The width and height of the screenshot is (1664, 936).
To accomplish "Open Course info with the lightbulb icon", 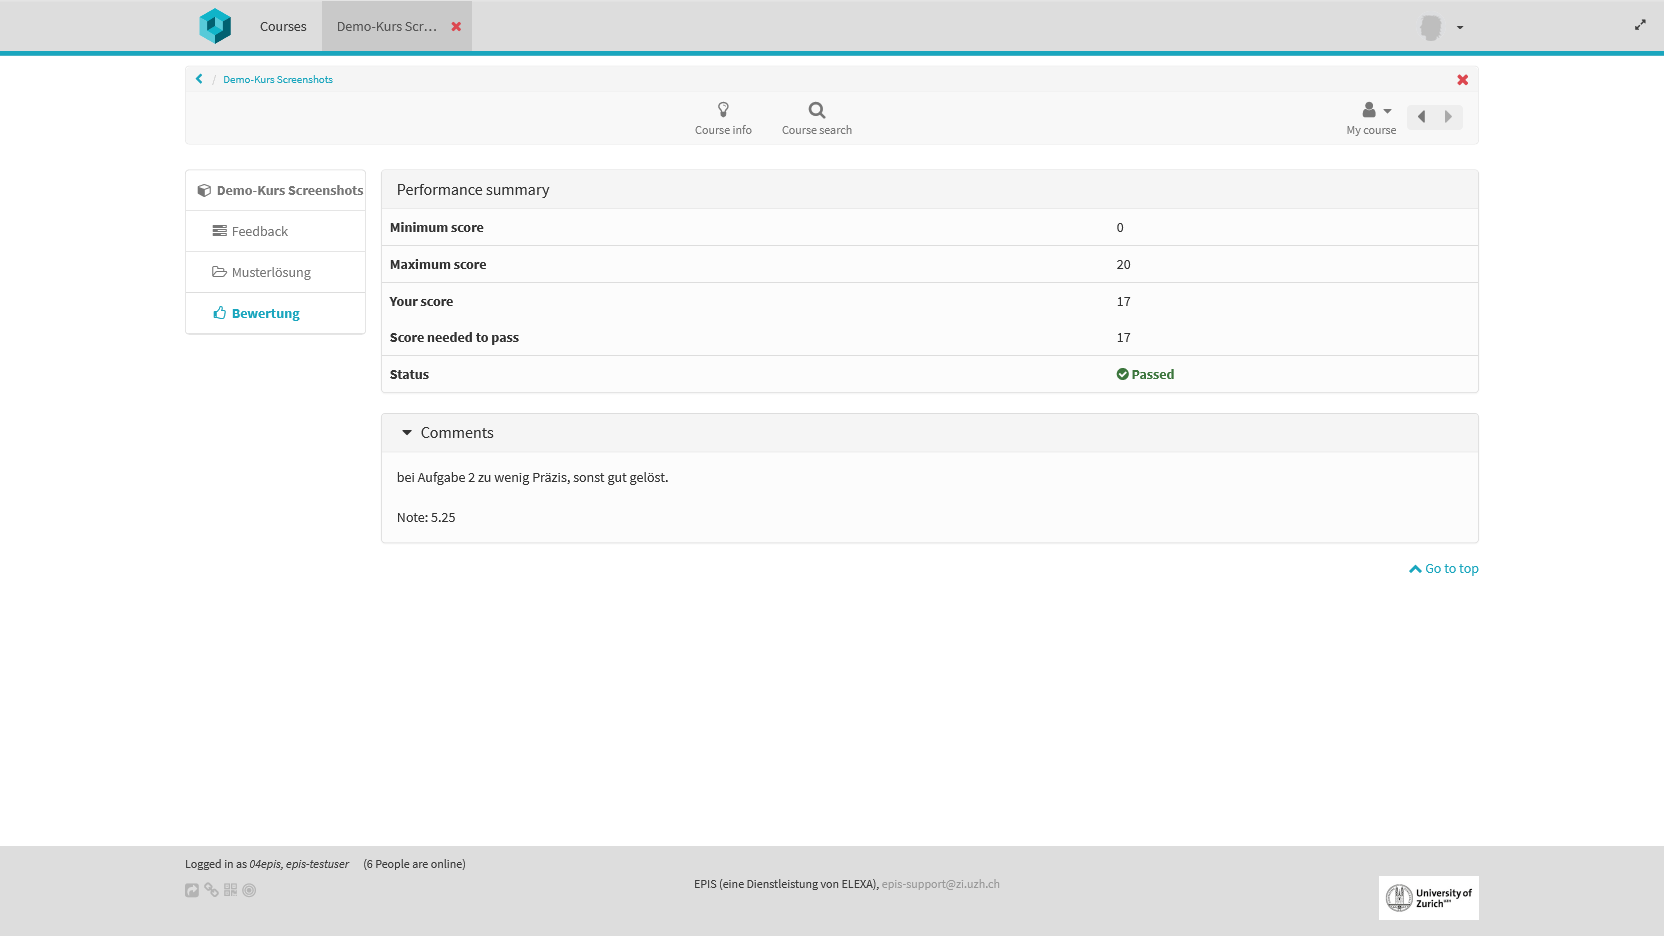I will click(723, 117).
